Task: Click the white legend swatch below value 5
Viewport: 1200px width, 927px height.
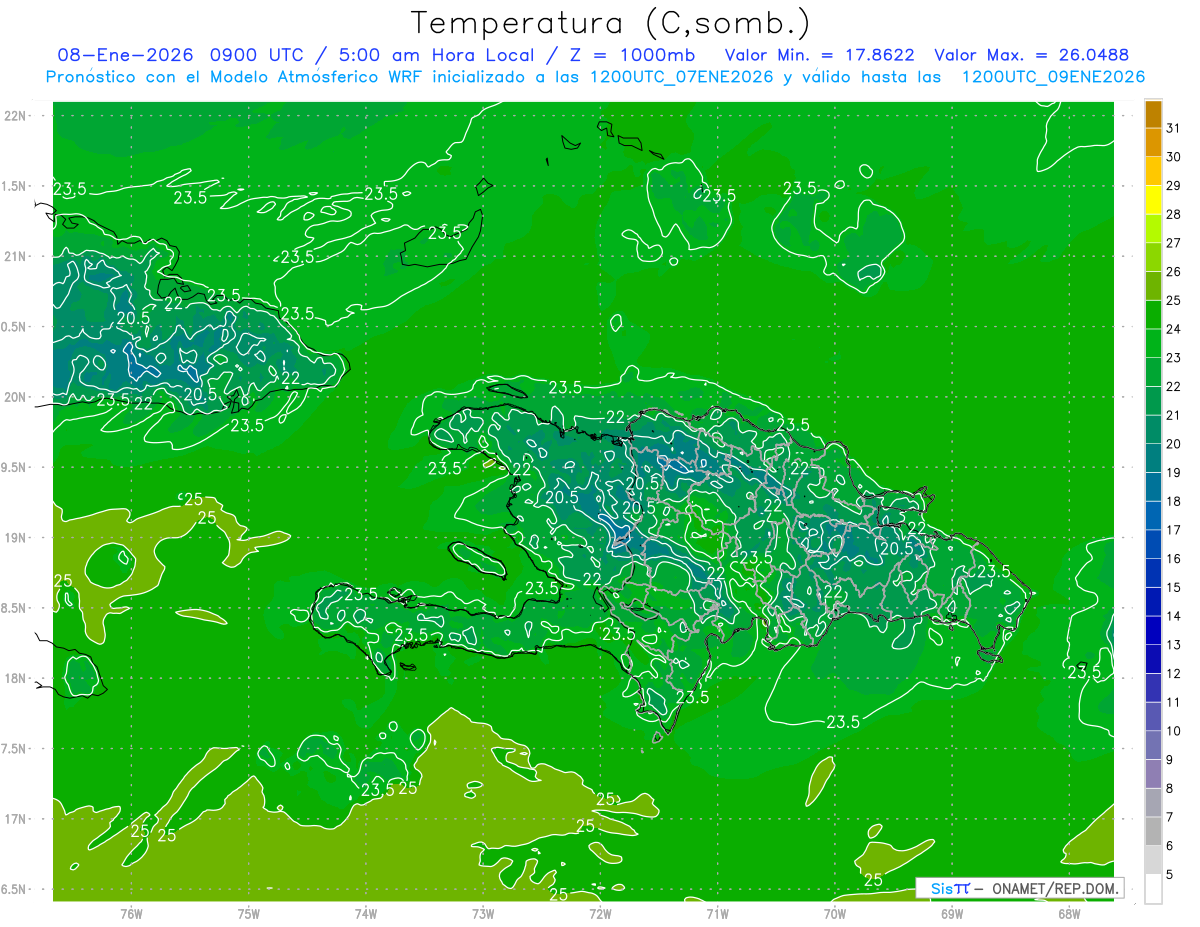Action: pyautogui.click(x=1153, y=889)
